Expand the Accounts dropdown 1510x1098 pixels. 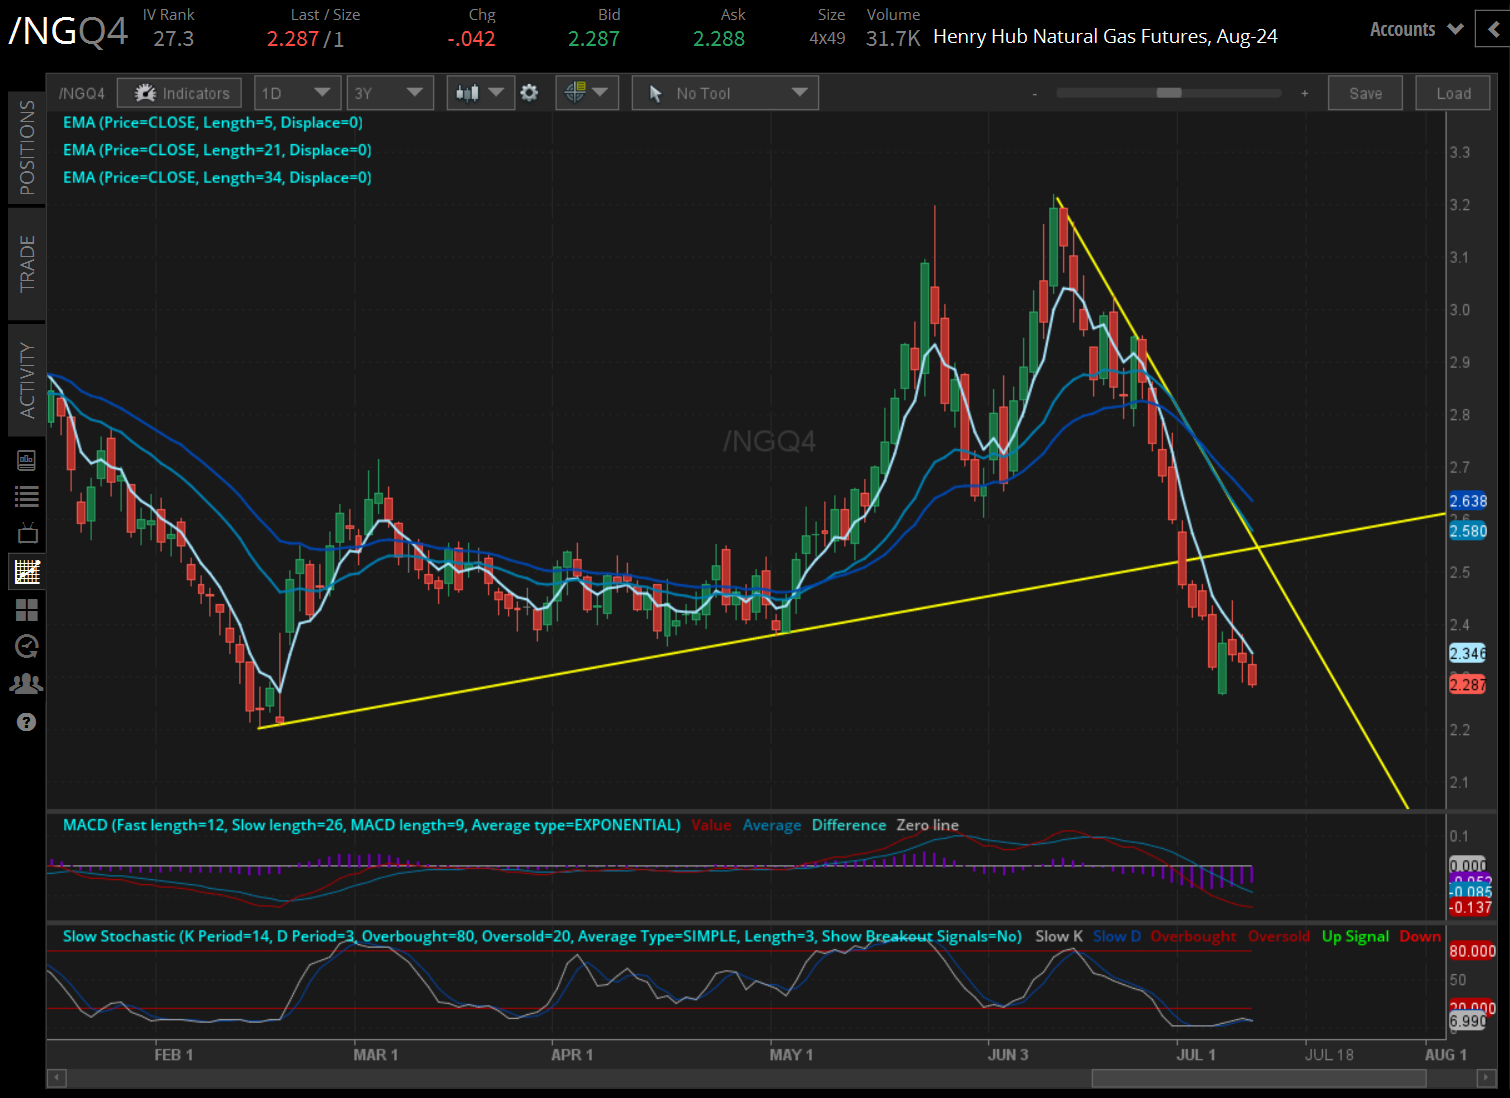1416,30
